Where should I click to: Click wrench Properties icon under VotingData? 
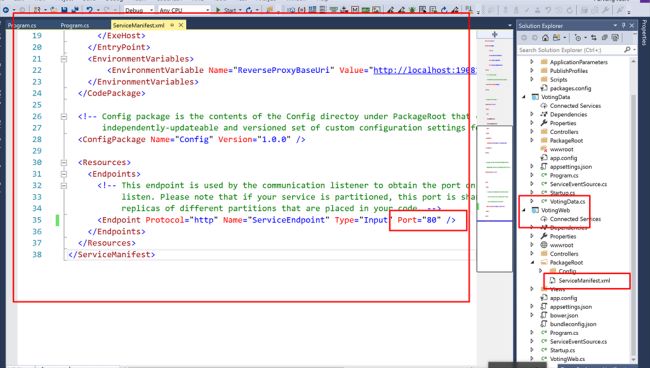point(544,123)
